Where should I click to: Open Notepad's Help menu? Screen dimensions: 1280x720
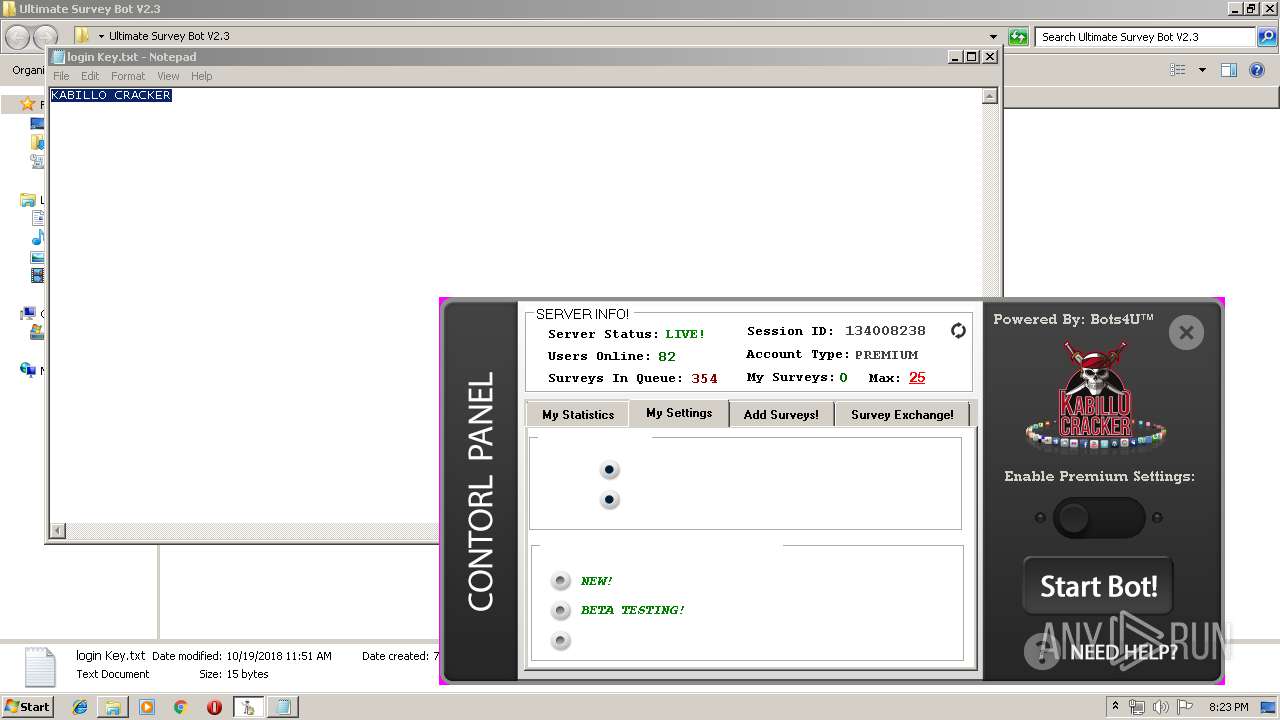pyautogui.click(x=201, y=76)
